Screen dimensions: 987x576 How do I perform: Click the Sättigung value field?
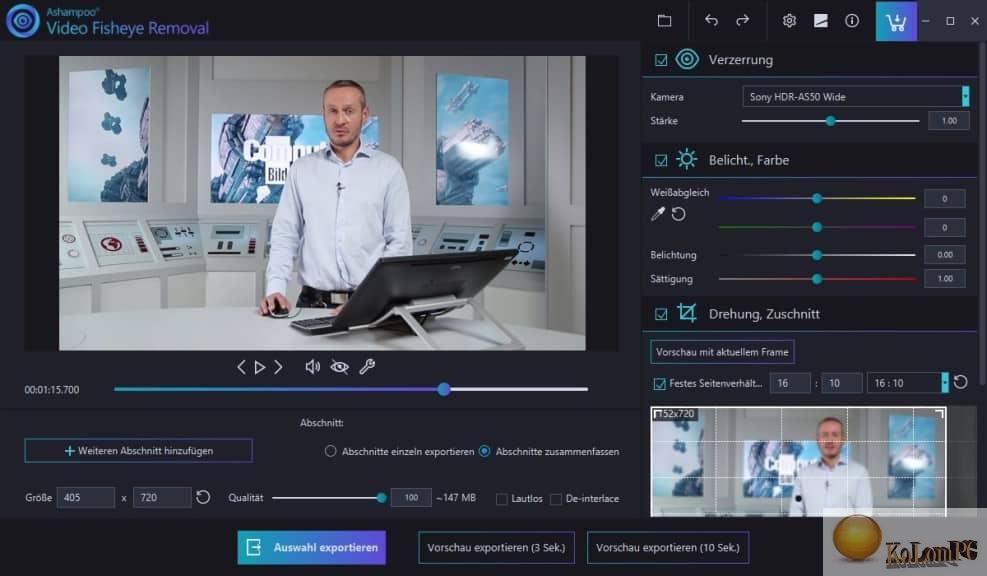pos(944,278)
